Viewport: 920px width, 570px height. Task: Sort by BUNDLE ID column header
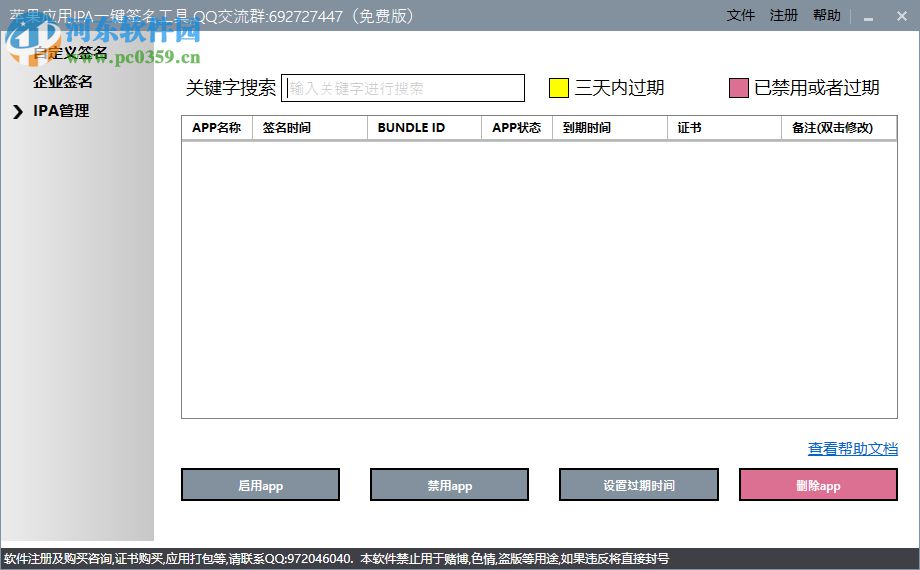tap(424, 127)
